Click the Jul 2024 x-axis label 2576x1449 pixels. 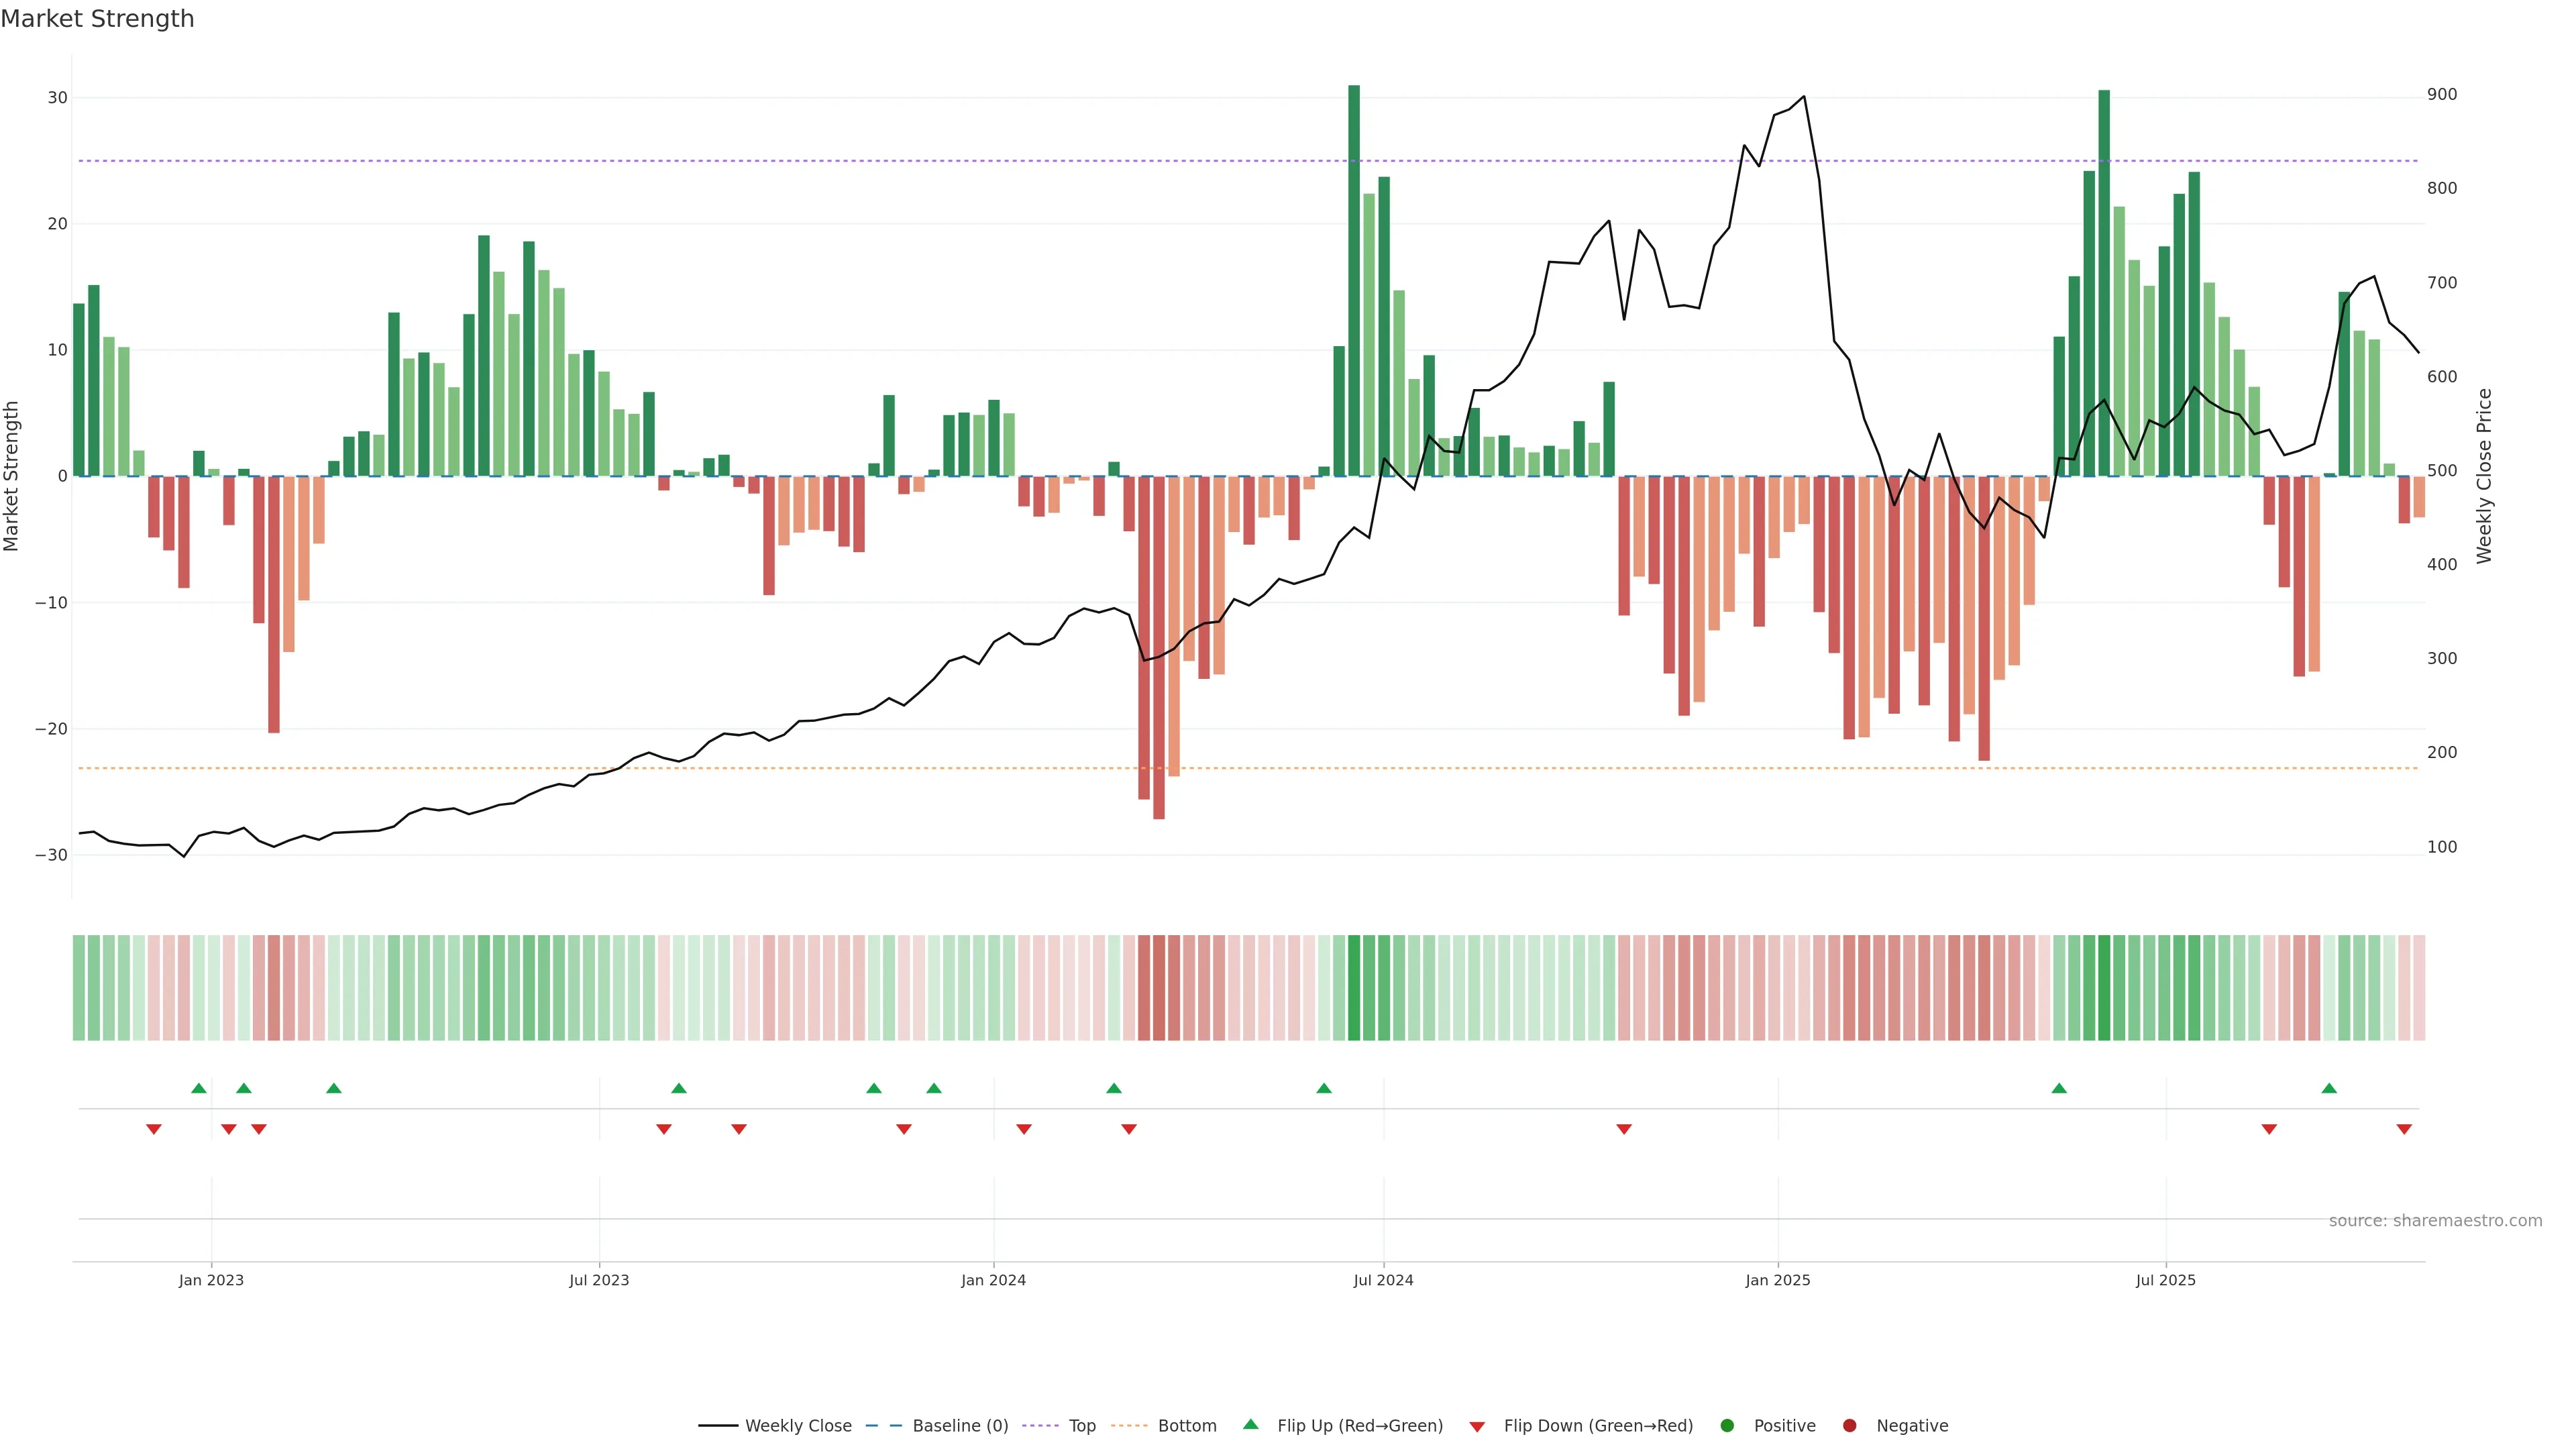(1383, 1280)
